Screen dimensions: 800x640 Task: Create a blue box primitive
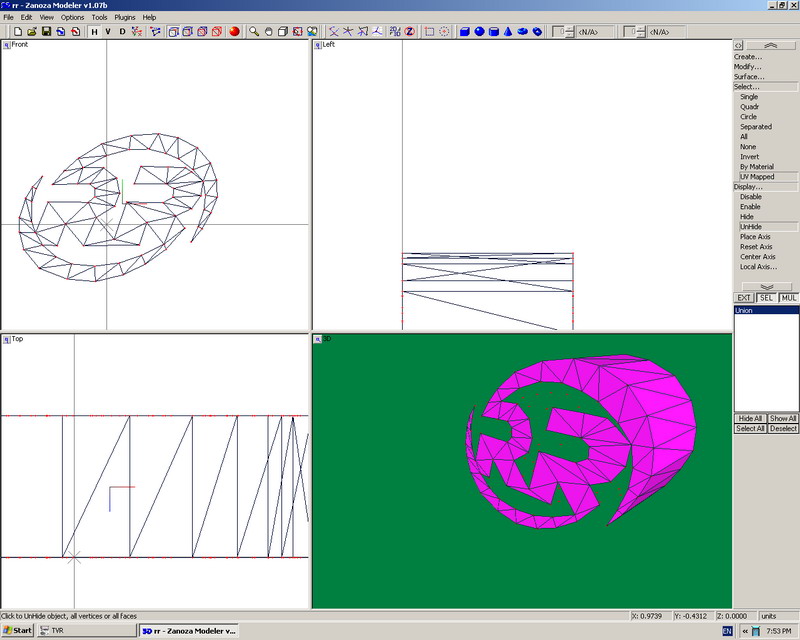(465, 32)
